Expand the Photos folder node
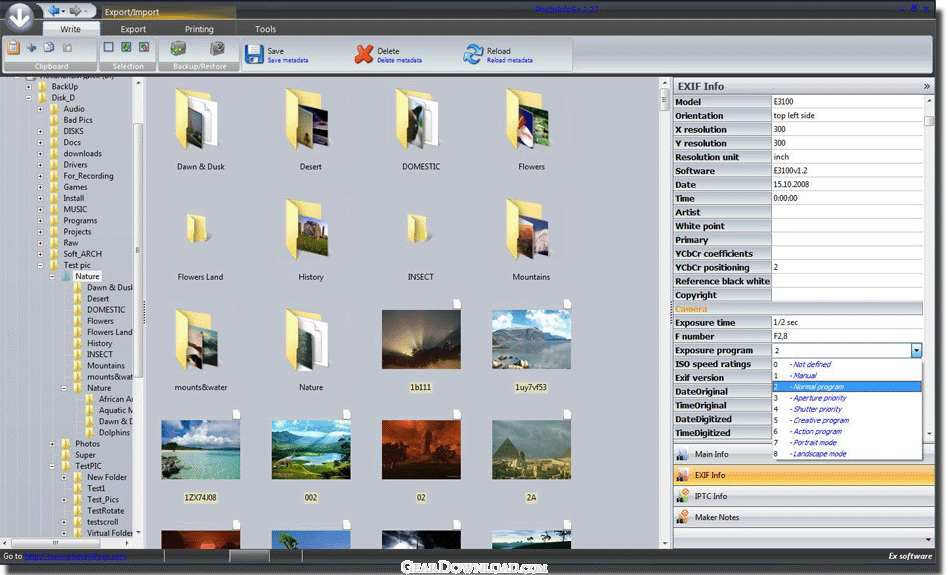Screen dimensions: 948x575 (x=52, y=444)
